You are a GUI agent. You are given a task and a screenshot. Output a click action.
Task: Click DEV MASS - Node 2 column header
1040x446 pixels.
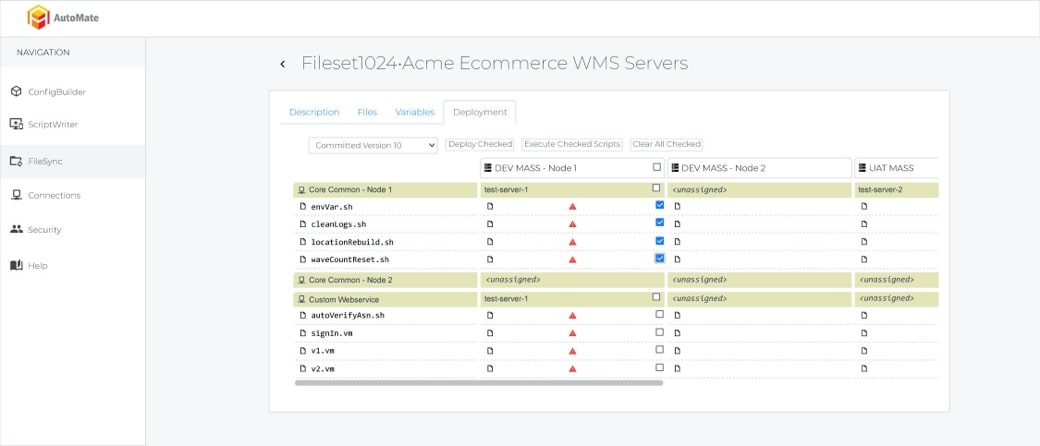(759, 168)
